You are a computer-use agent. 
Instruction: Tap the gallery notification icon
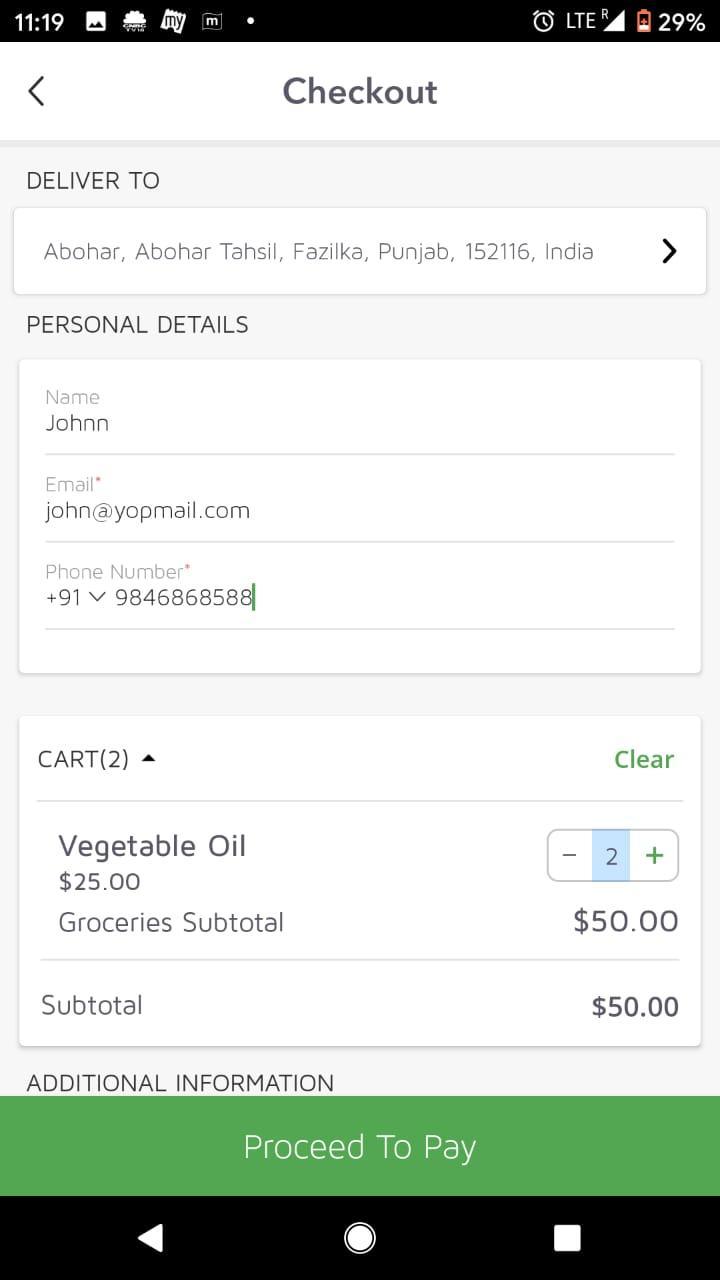pyautogui.click(x=96, y=21)
